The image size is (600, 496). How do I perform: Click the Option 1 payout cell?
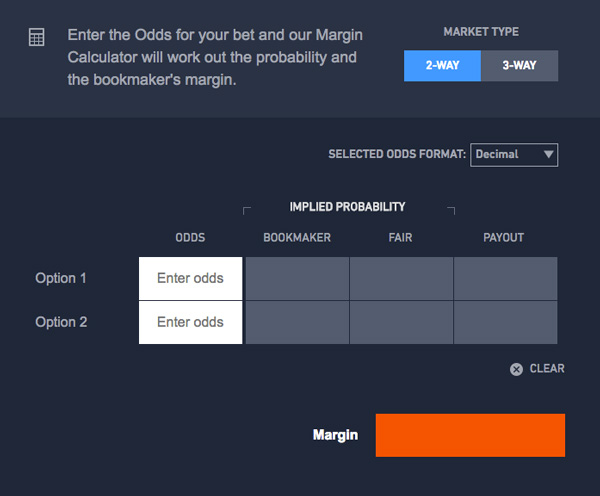[506, 278]
